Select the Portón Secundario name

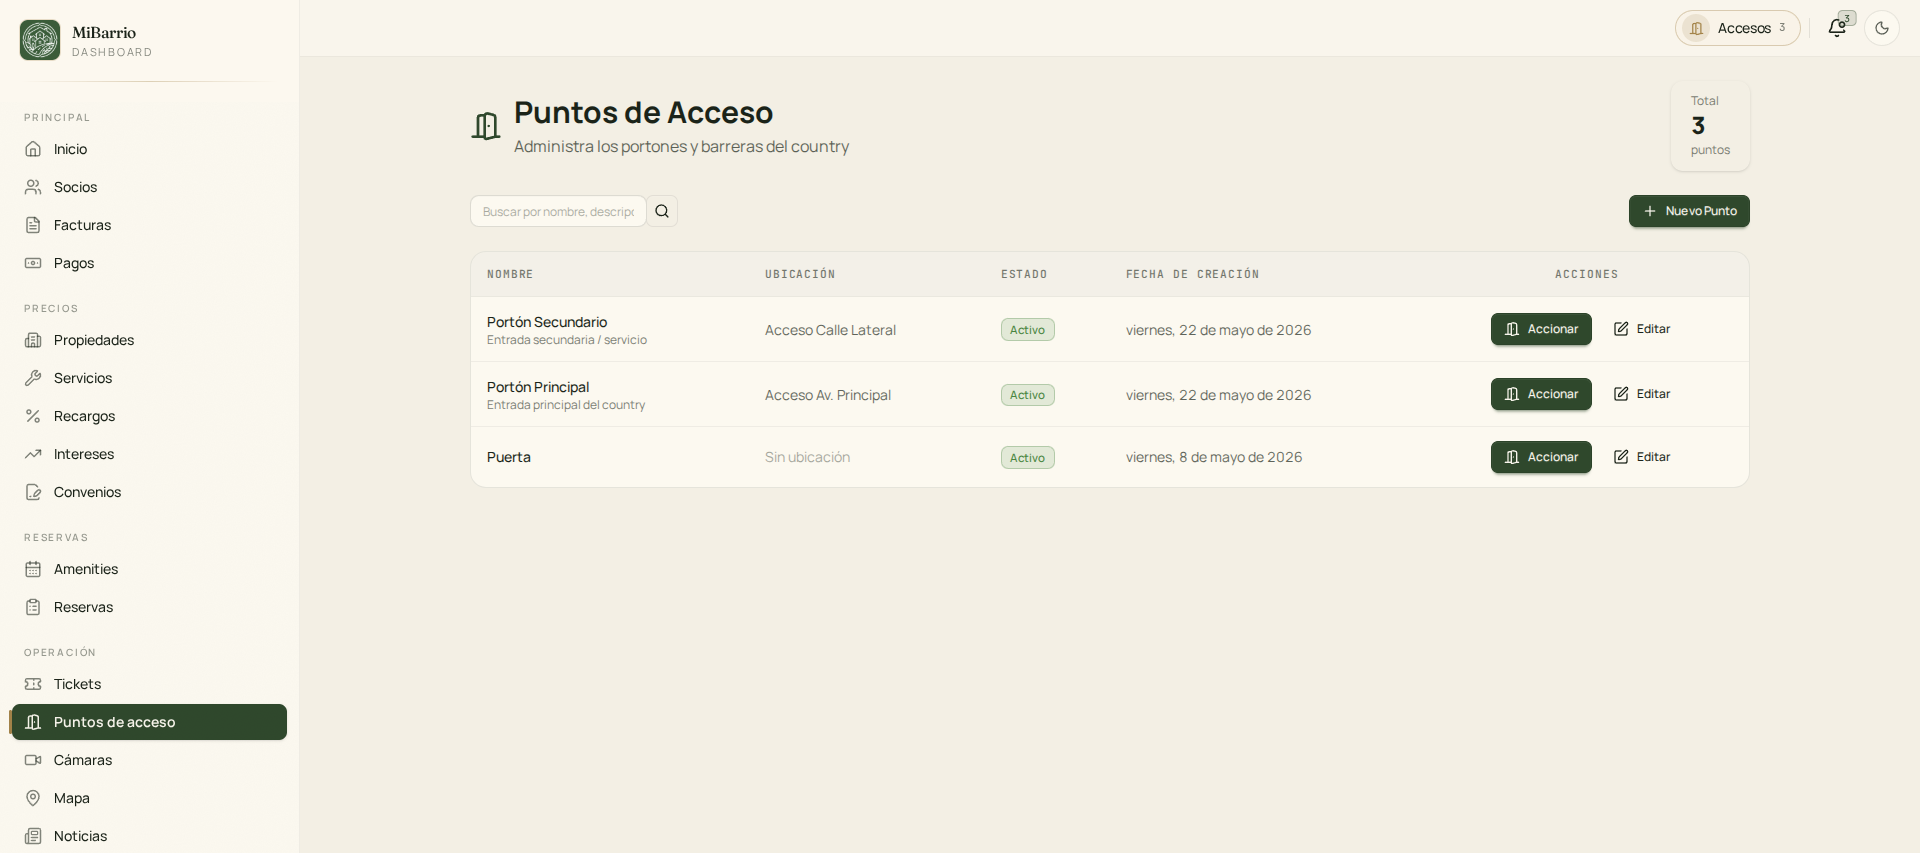tap(547, 322)
